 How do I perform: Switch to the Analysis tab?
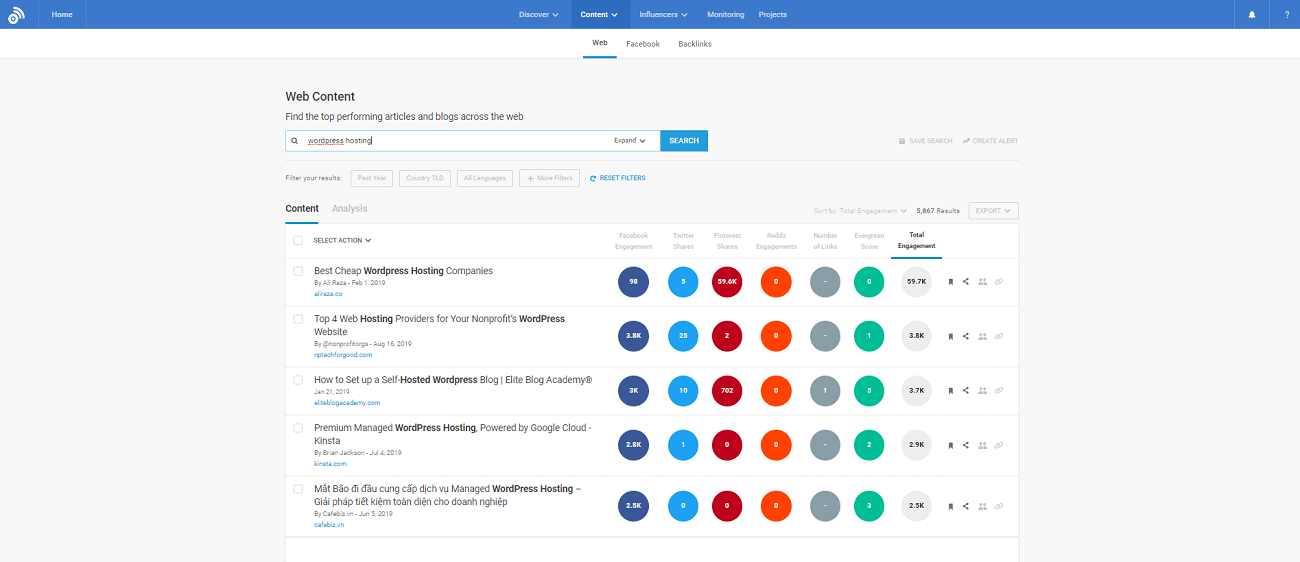pos(349,209)
